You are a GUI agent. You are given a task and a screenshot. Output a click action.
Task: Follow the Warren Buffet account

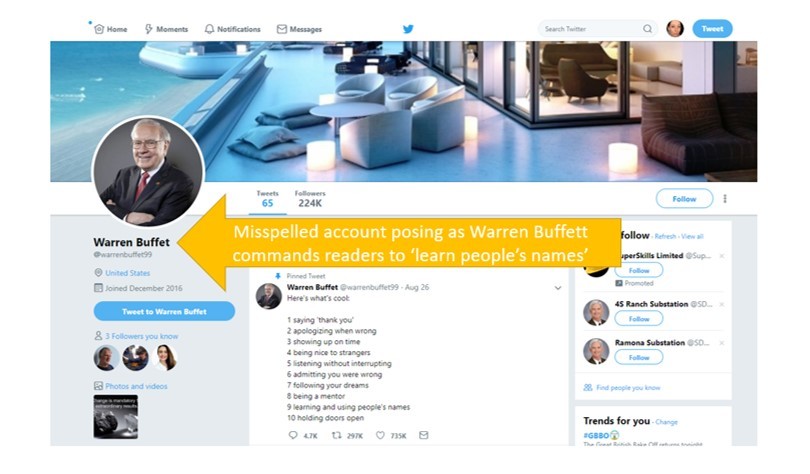coord(684,199)
